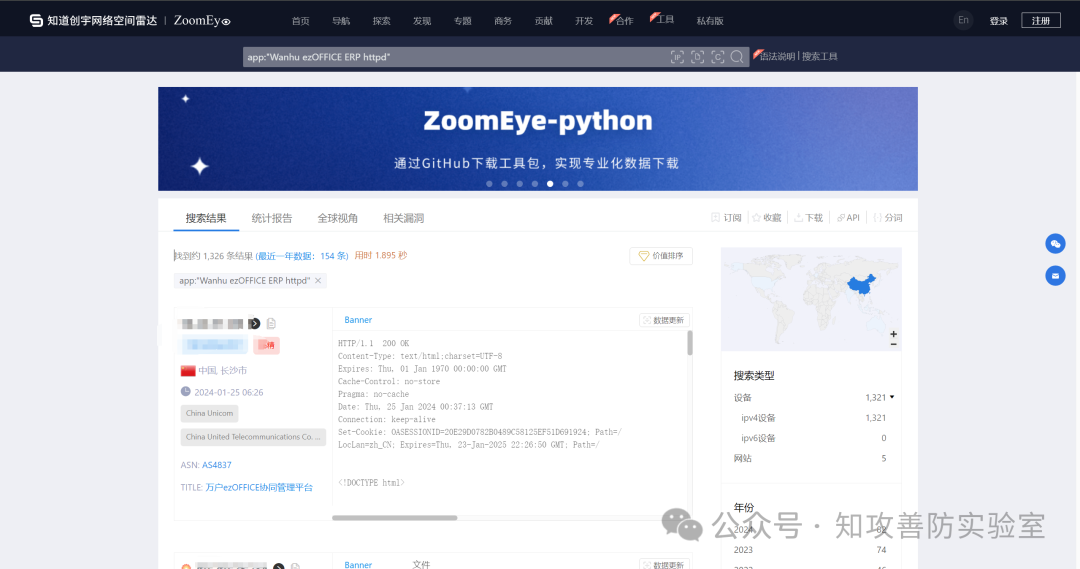
Task: Open 贡献 contribute menu
Action: pyautogui.click(x=543, y=21)
